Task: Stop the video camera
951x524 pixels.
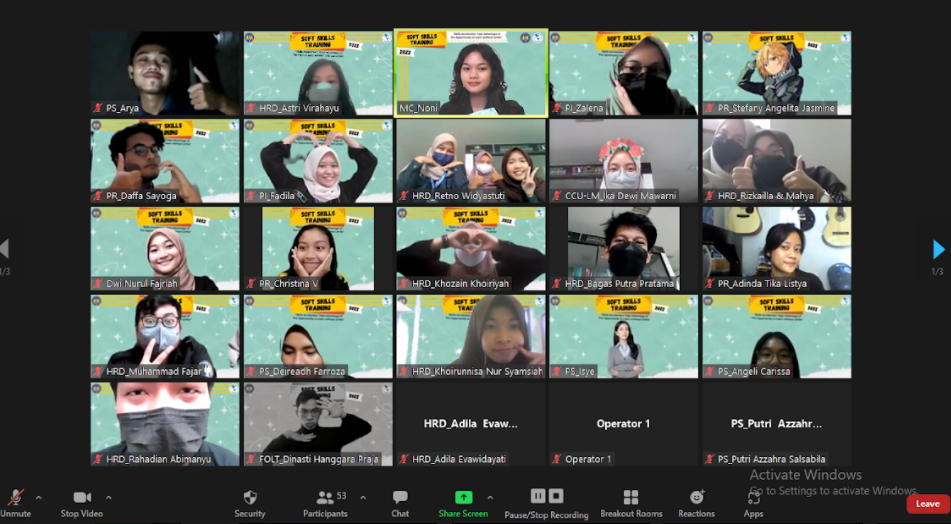Action: click(82, 498)
